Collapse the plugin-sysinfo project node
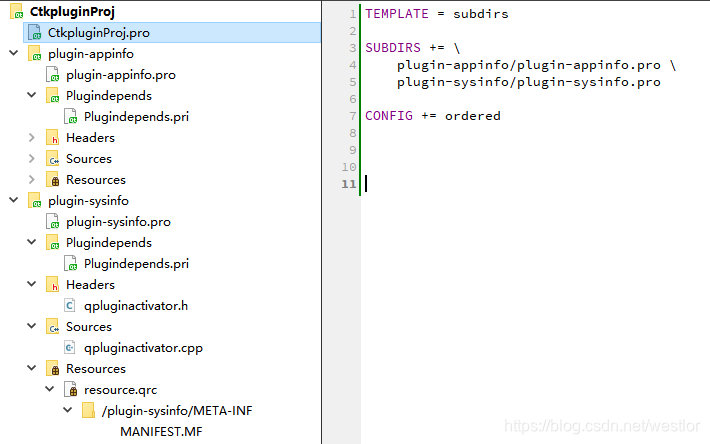This screenshot has height=444, width=710. pyautogui.click(x=14, y=200)
